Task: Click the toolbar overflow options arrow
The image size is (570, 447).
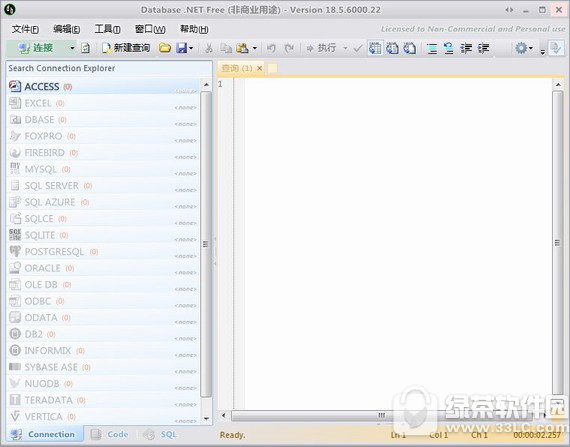Action: (x=542, y=51)
